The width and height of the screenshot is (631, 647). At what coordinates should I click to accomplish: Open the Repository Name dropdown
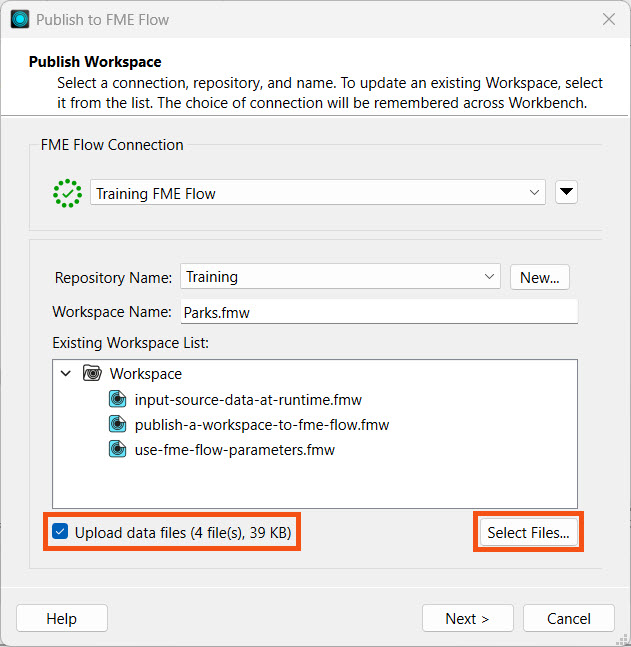(340, 277)
